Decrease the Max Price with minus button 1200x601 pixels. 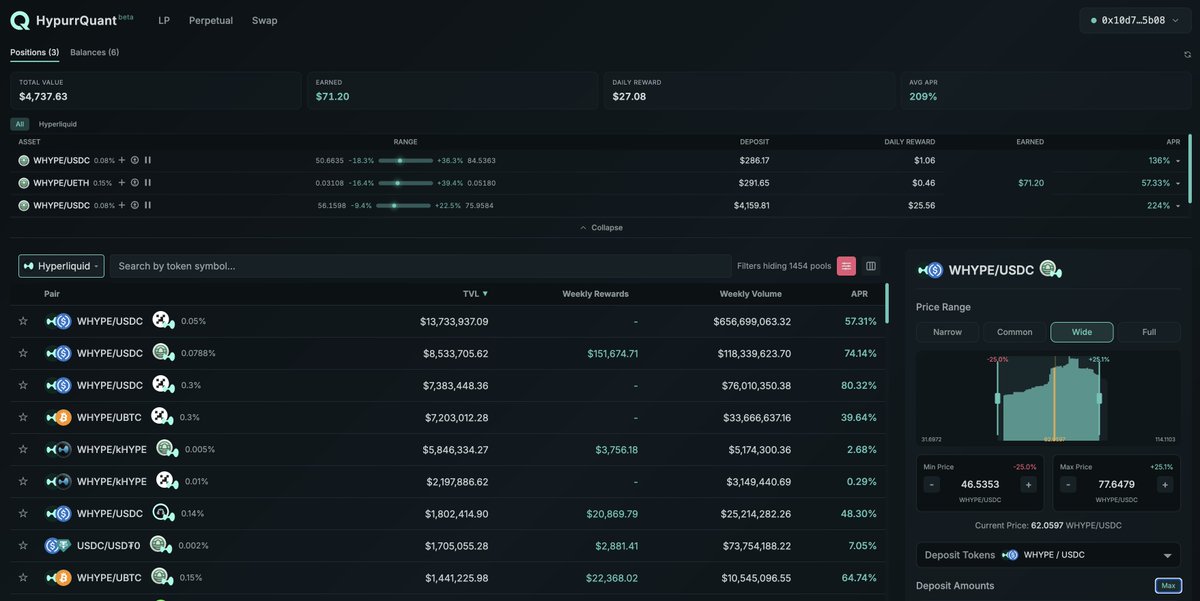[1069, 484]
